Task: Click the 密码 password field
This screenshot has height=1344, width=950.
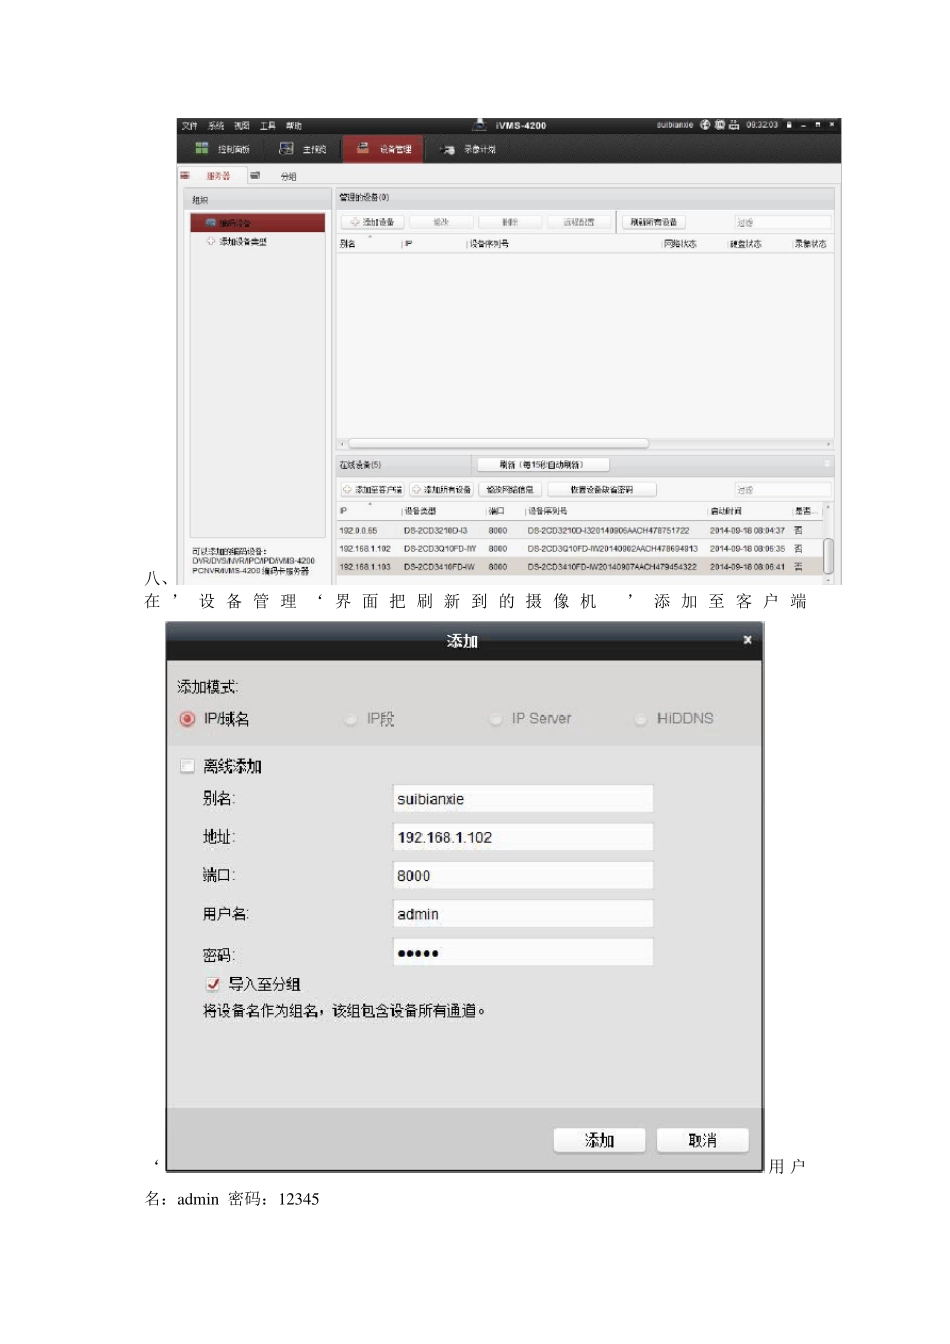Action: [523, 952]
